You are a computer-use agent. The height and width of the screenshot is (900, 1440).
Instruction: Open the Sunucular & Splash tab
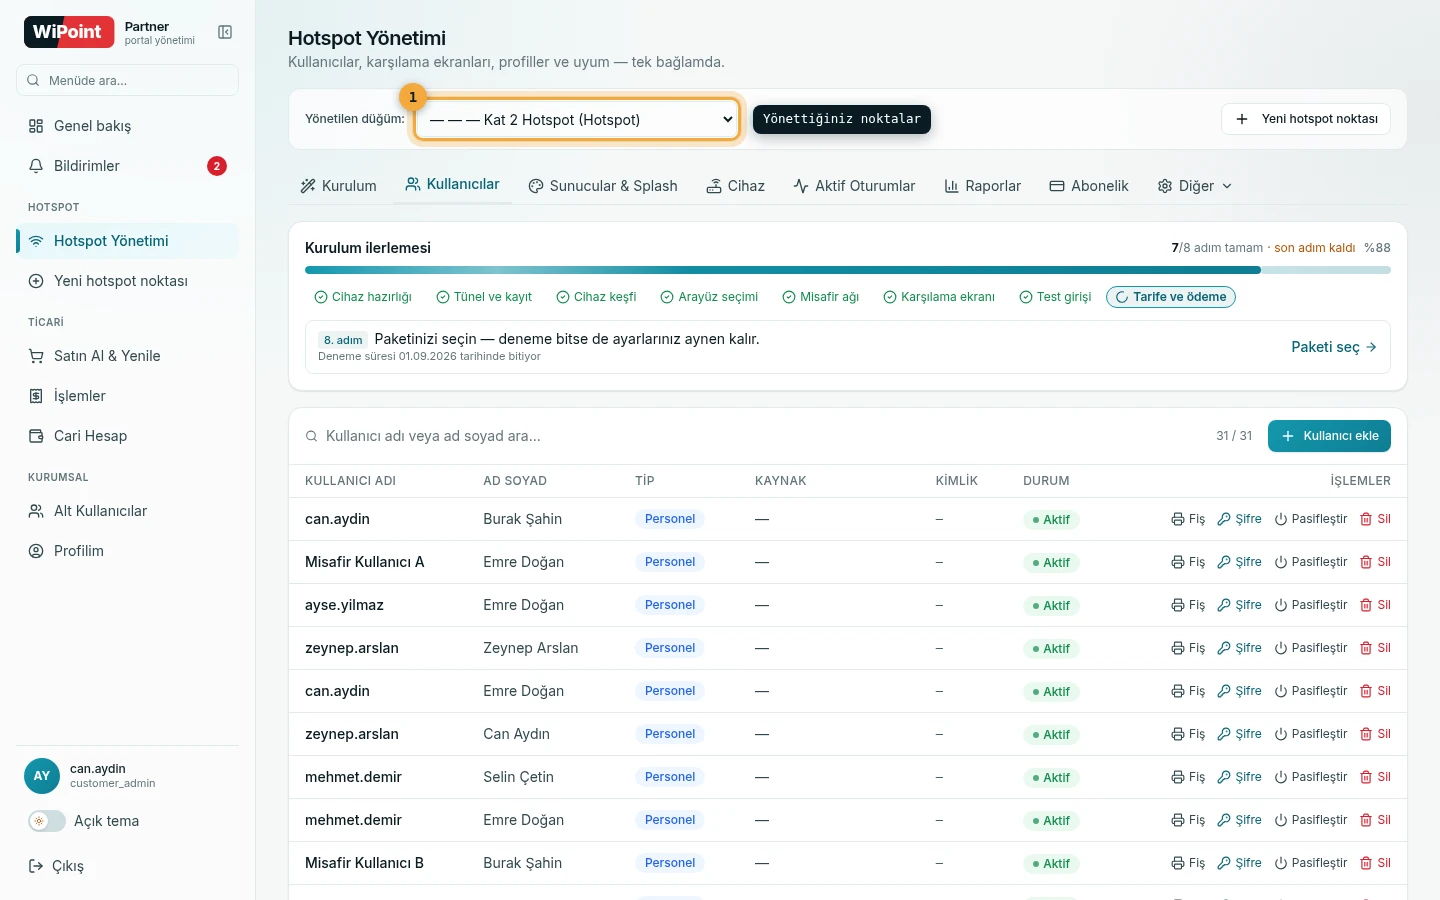pyautogui.click(x=603, y=186)
